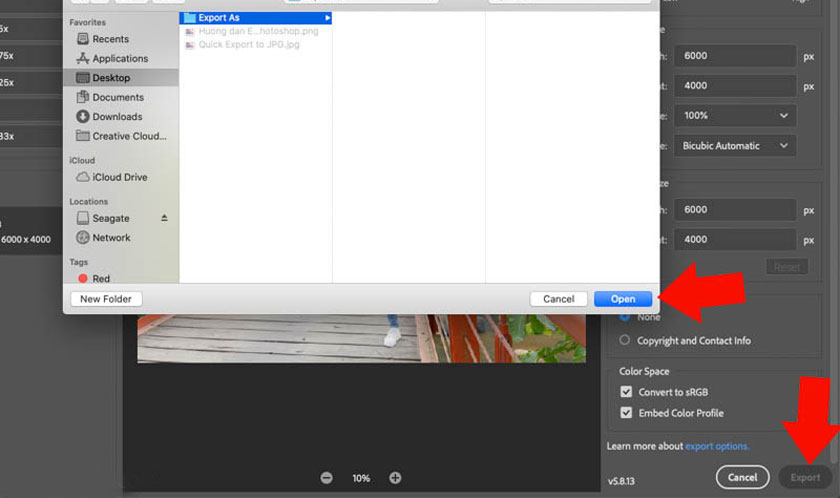Click New Folder button
This screenshot has width=840, height=498.
(x=106, y=299)
